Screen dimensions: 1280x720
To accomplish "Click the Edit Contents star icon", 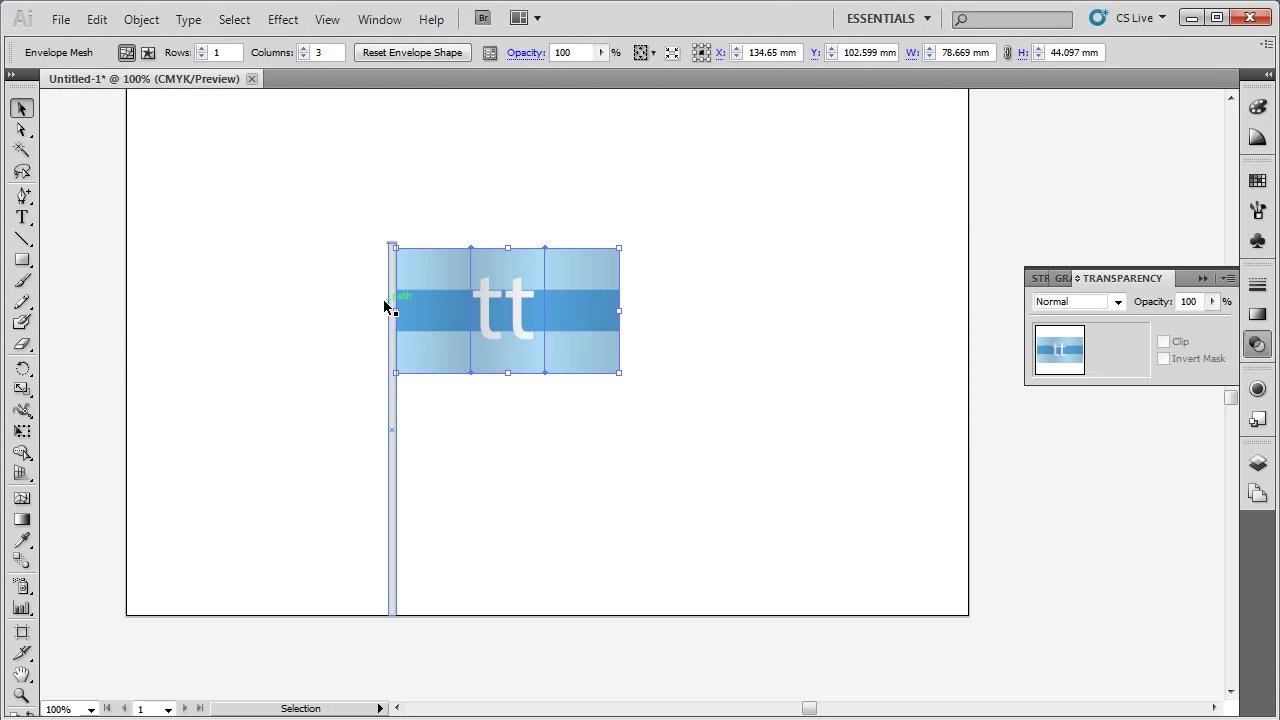I will tap(148, 53).
